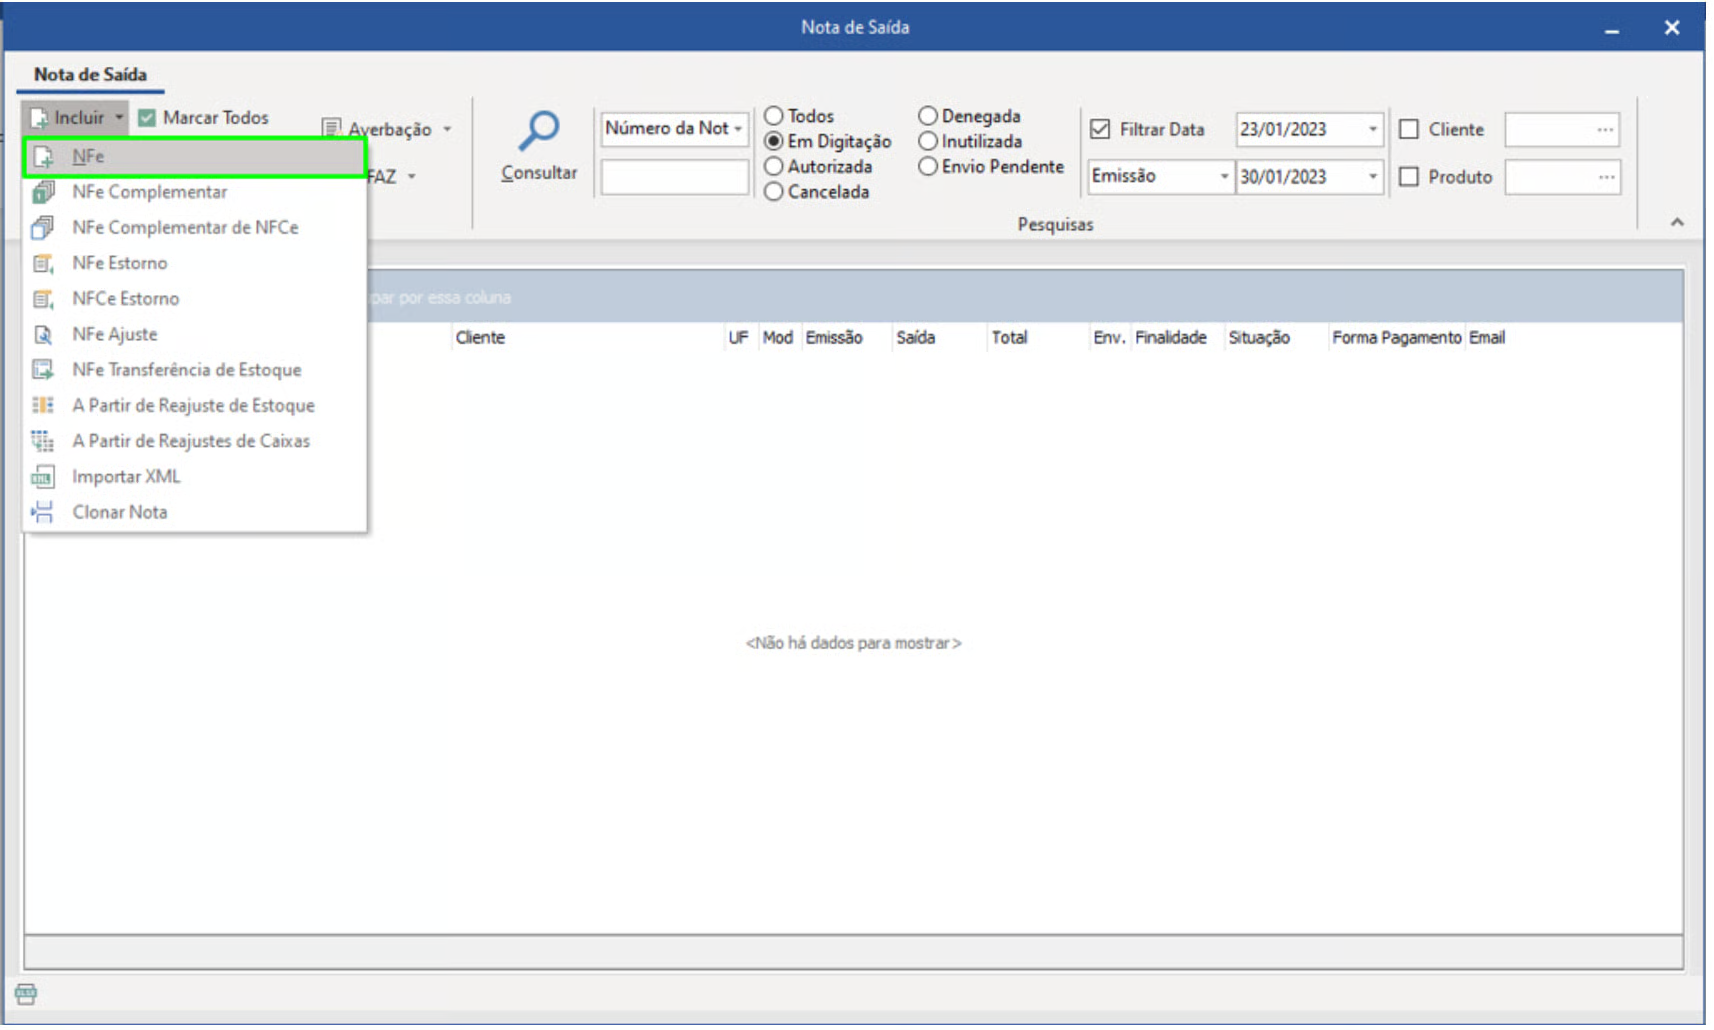
Task: Enable the Cliente filter checkbox
Action: (1409, 130)
